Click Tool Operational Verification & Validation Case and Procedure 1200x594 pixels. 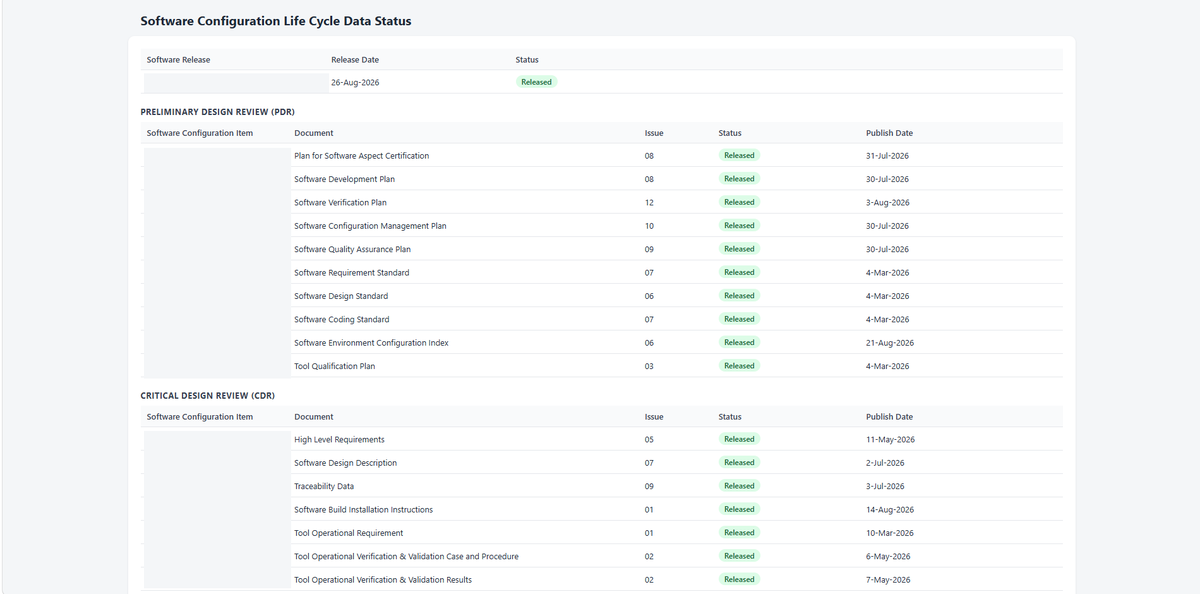(x=406, y=556)
